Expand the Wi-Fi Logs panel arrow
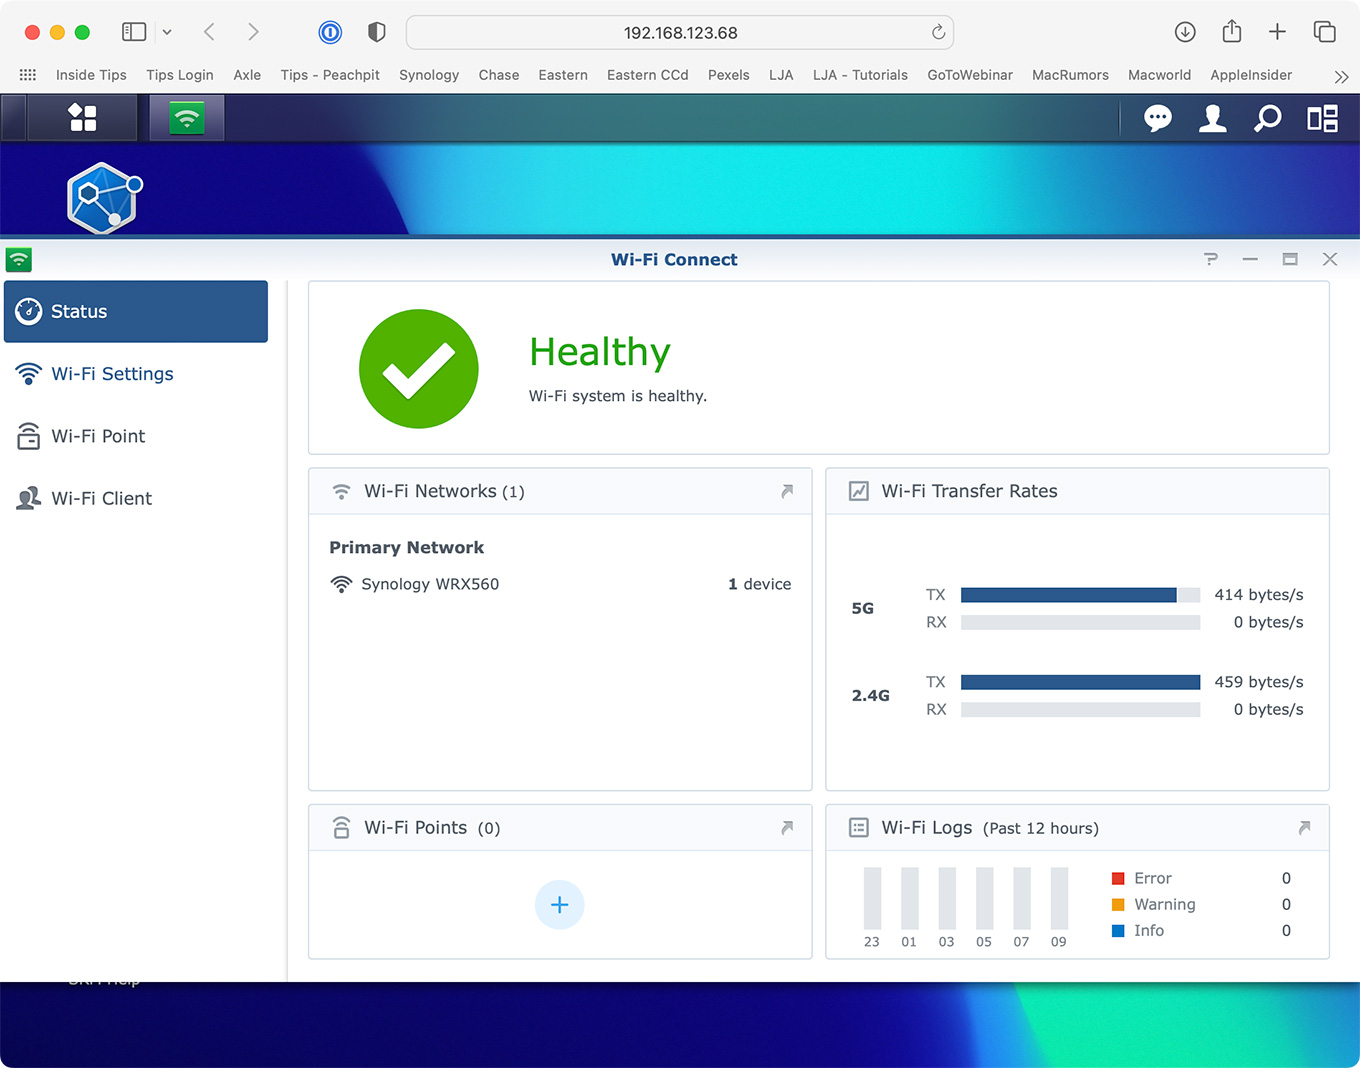 pos(1304,828)
